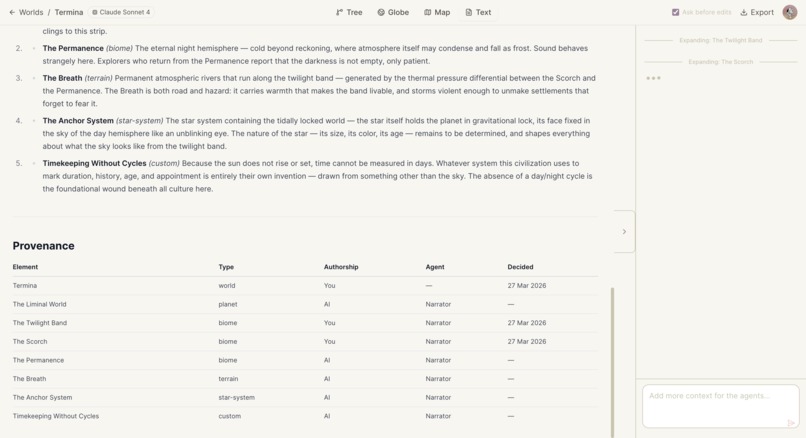Focus the Add more context input field
Image resolution: width=806 pixels, height=438 pixels.
(720, 406)
